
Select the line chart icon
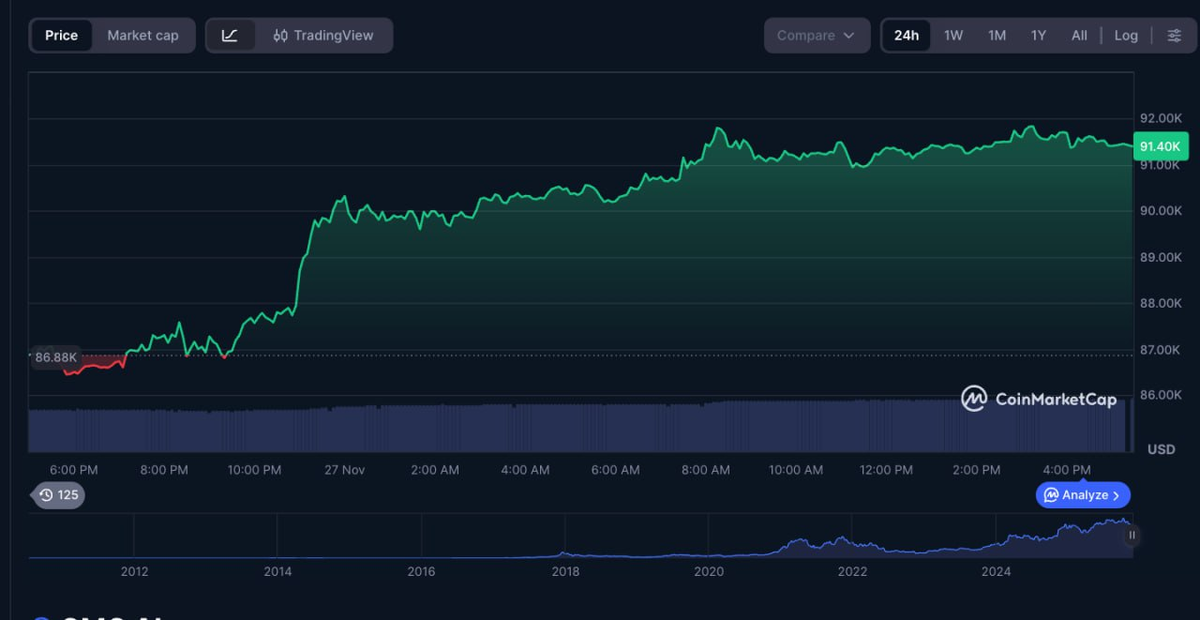point(230,35)
